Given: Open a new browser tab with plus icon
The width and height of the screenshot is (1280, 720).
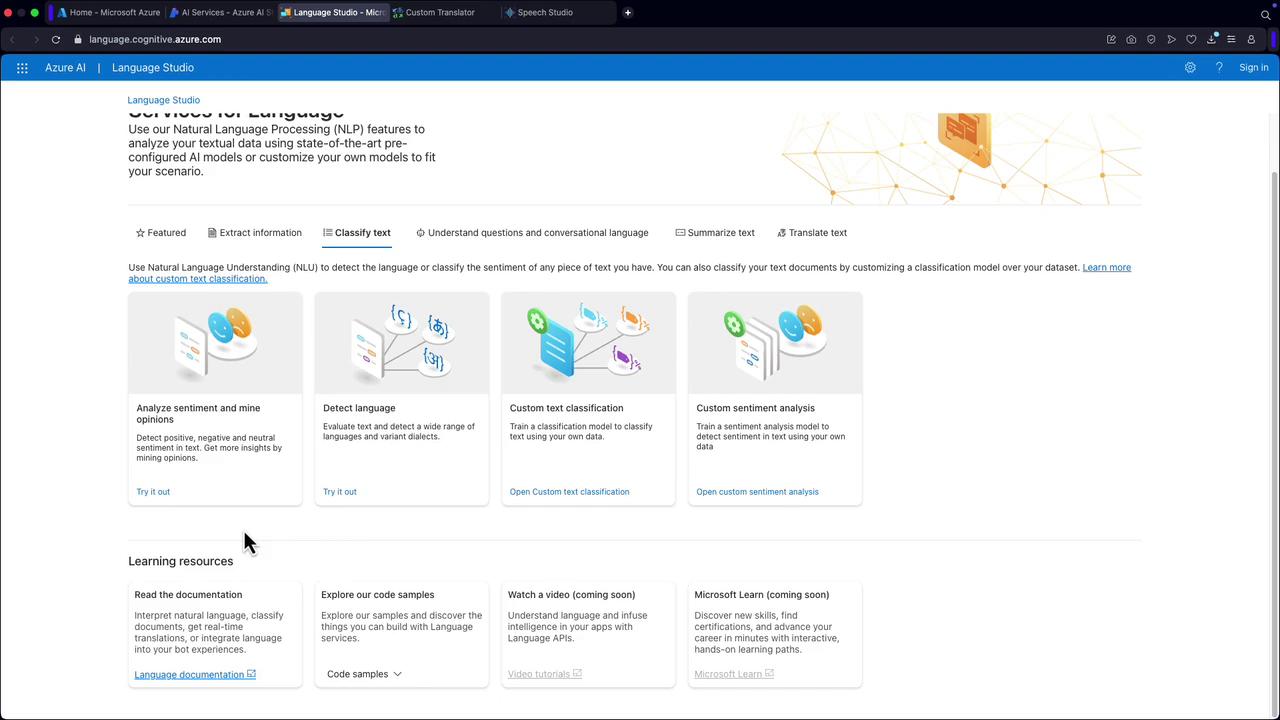Looking at the screenshot, I should click(x=628, y=13).
